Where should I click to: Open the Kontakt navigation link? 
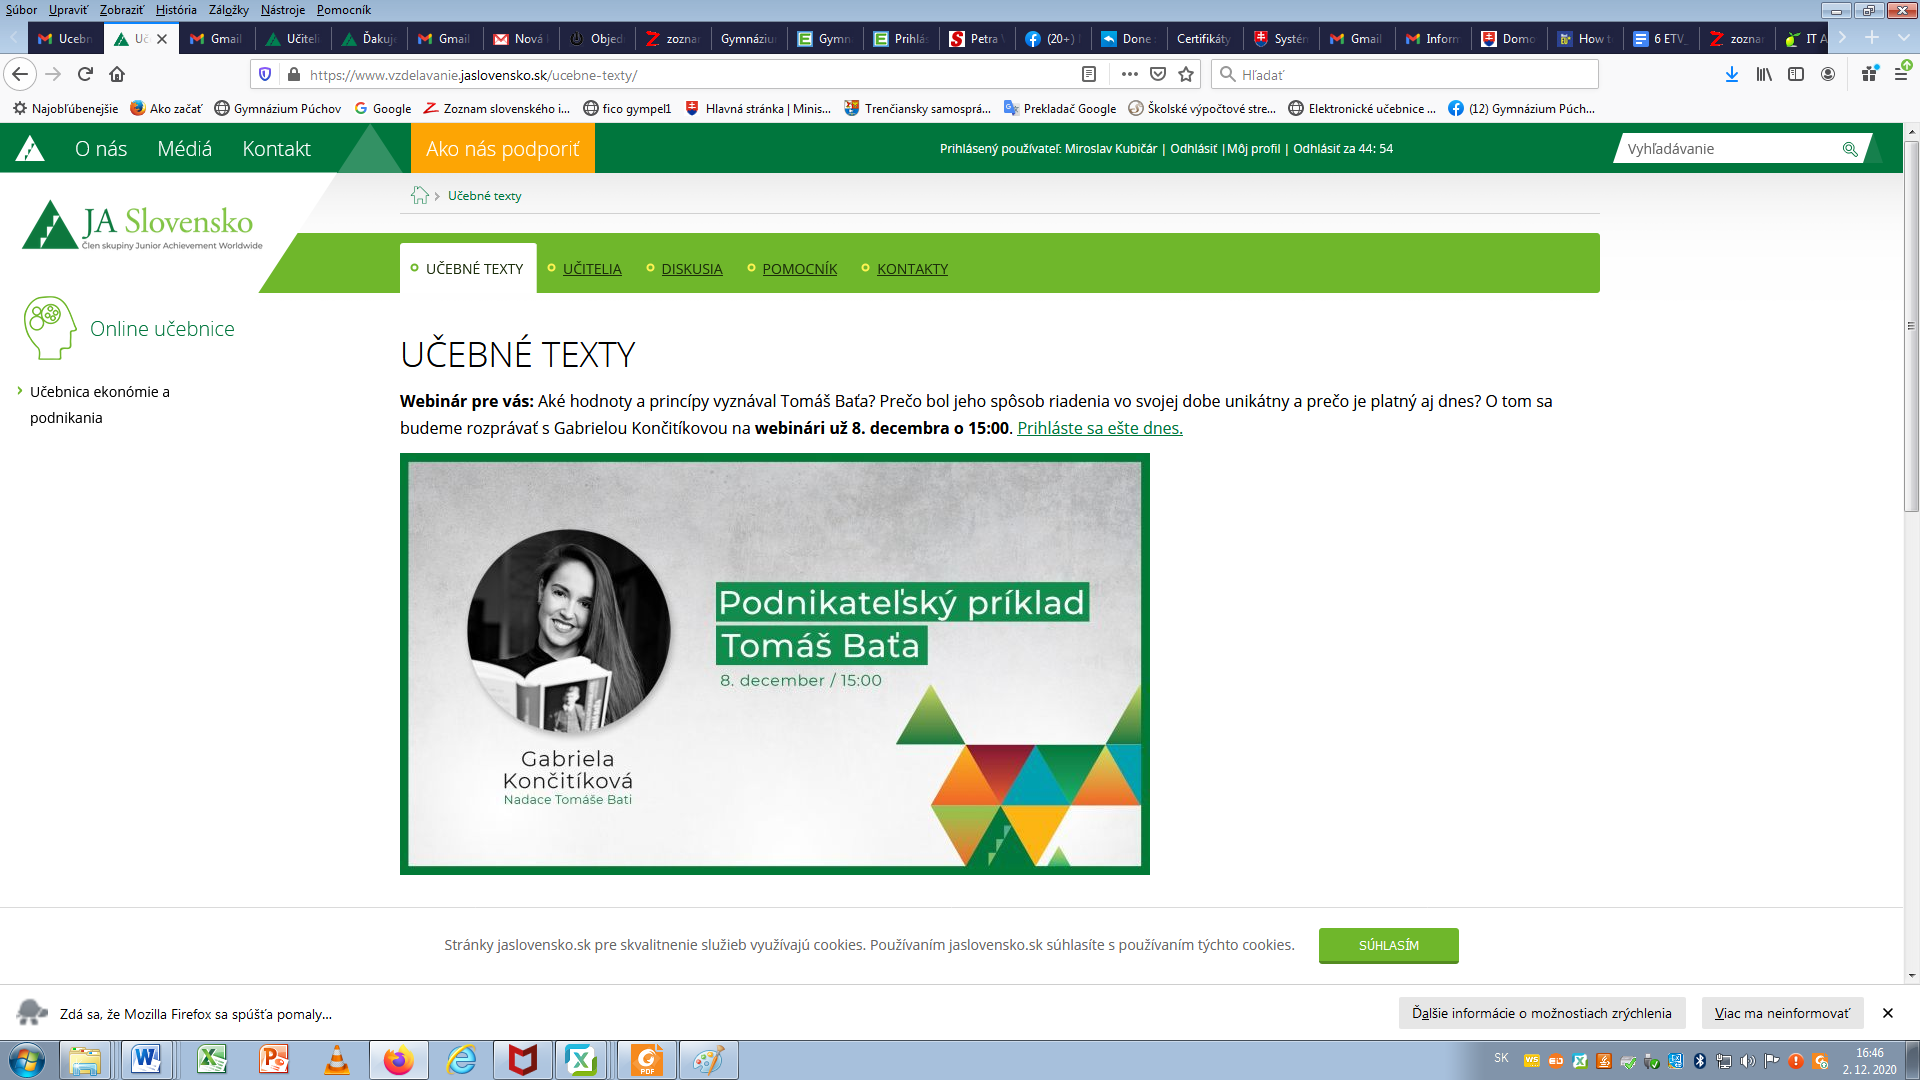point(276,149)
